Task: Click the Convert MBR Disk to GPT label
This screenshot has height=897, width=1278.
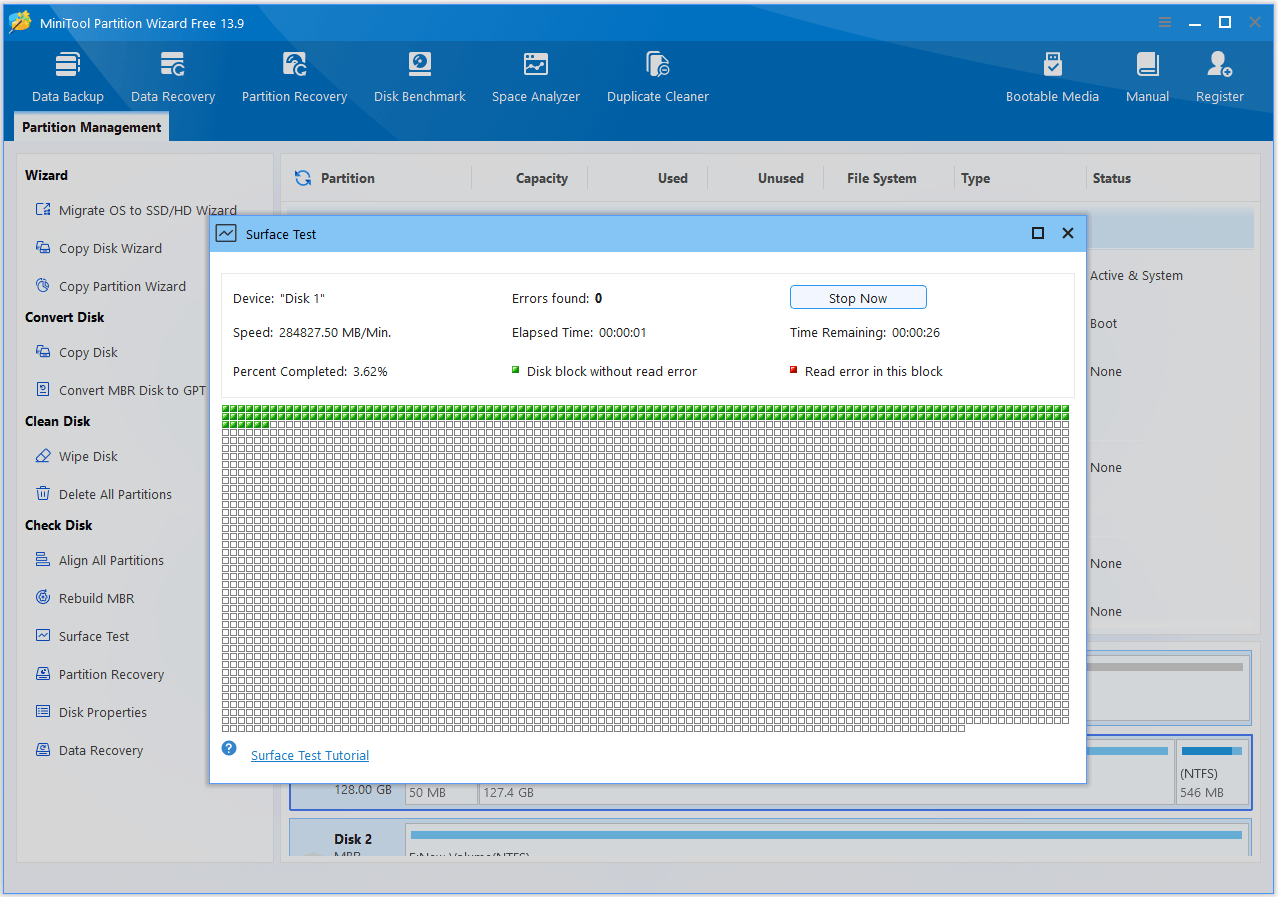Action: (x=132, y=390)
